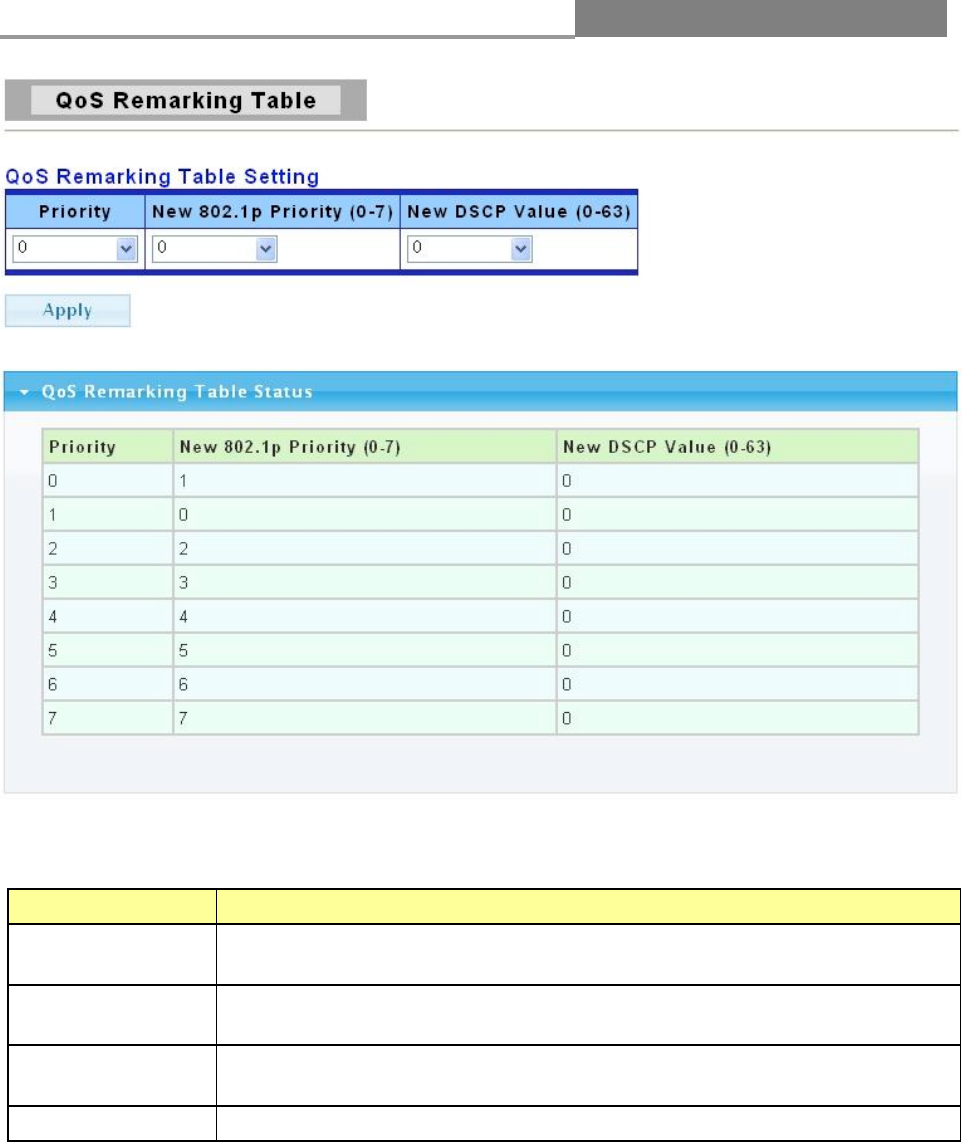Click the Apply button
Viewport: 964px width, 1142px height.
point(68,310)
